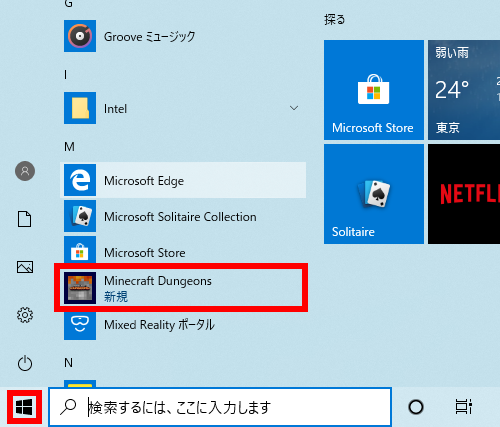Click the letter N group header
This screenshot has width=500, height=427.
pyautogui.click(x=68, y=363)
